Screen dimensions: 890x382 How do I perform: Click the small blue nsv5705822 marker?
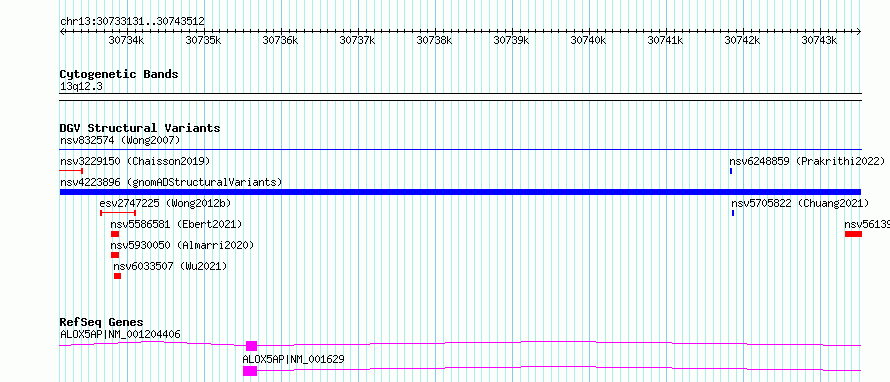point(733,213)
